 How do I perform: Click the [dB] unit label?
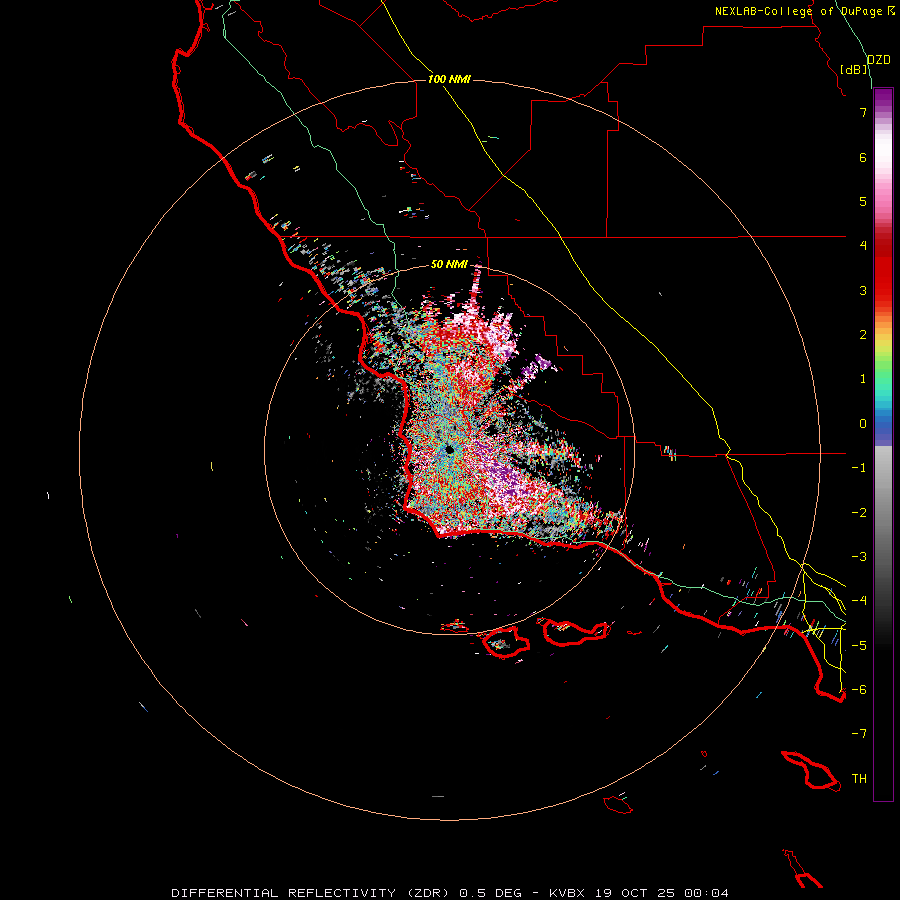tap(854, 69)
